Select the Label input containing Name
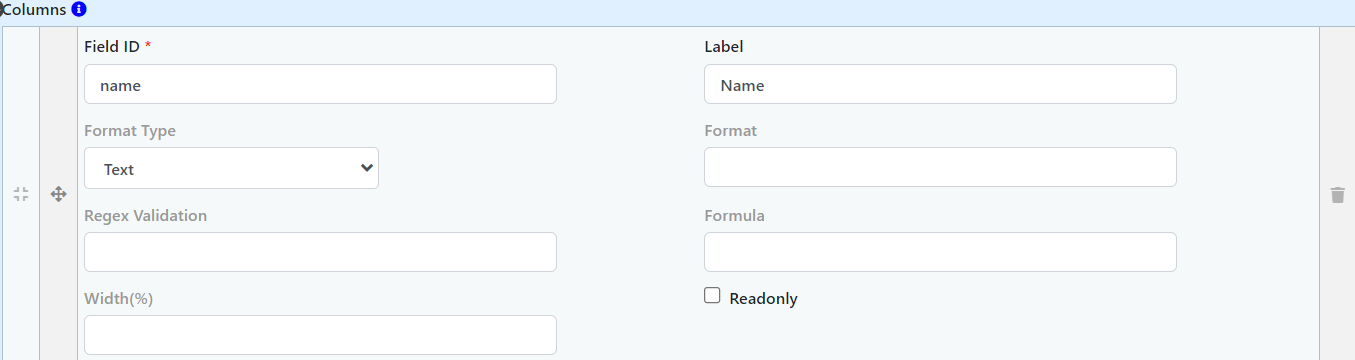The height and width of the screenshot is (360, 1355). click(940, 84)
